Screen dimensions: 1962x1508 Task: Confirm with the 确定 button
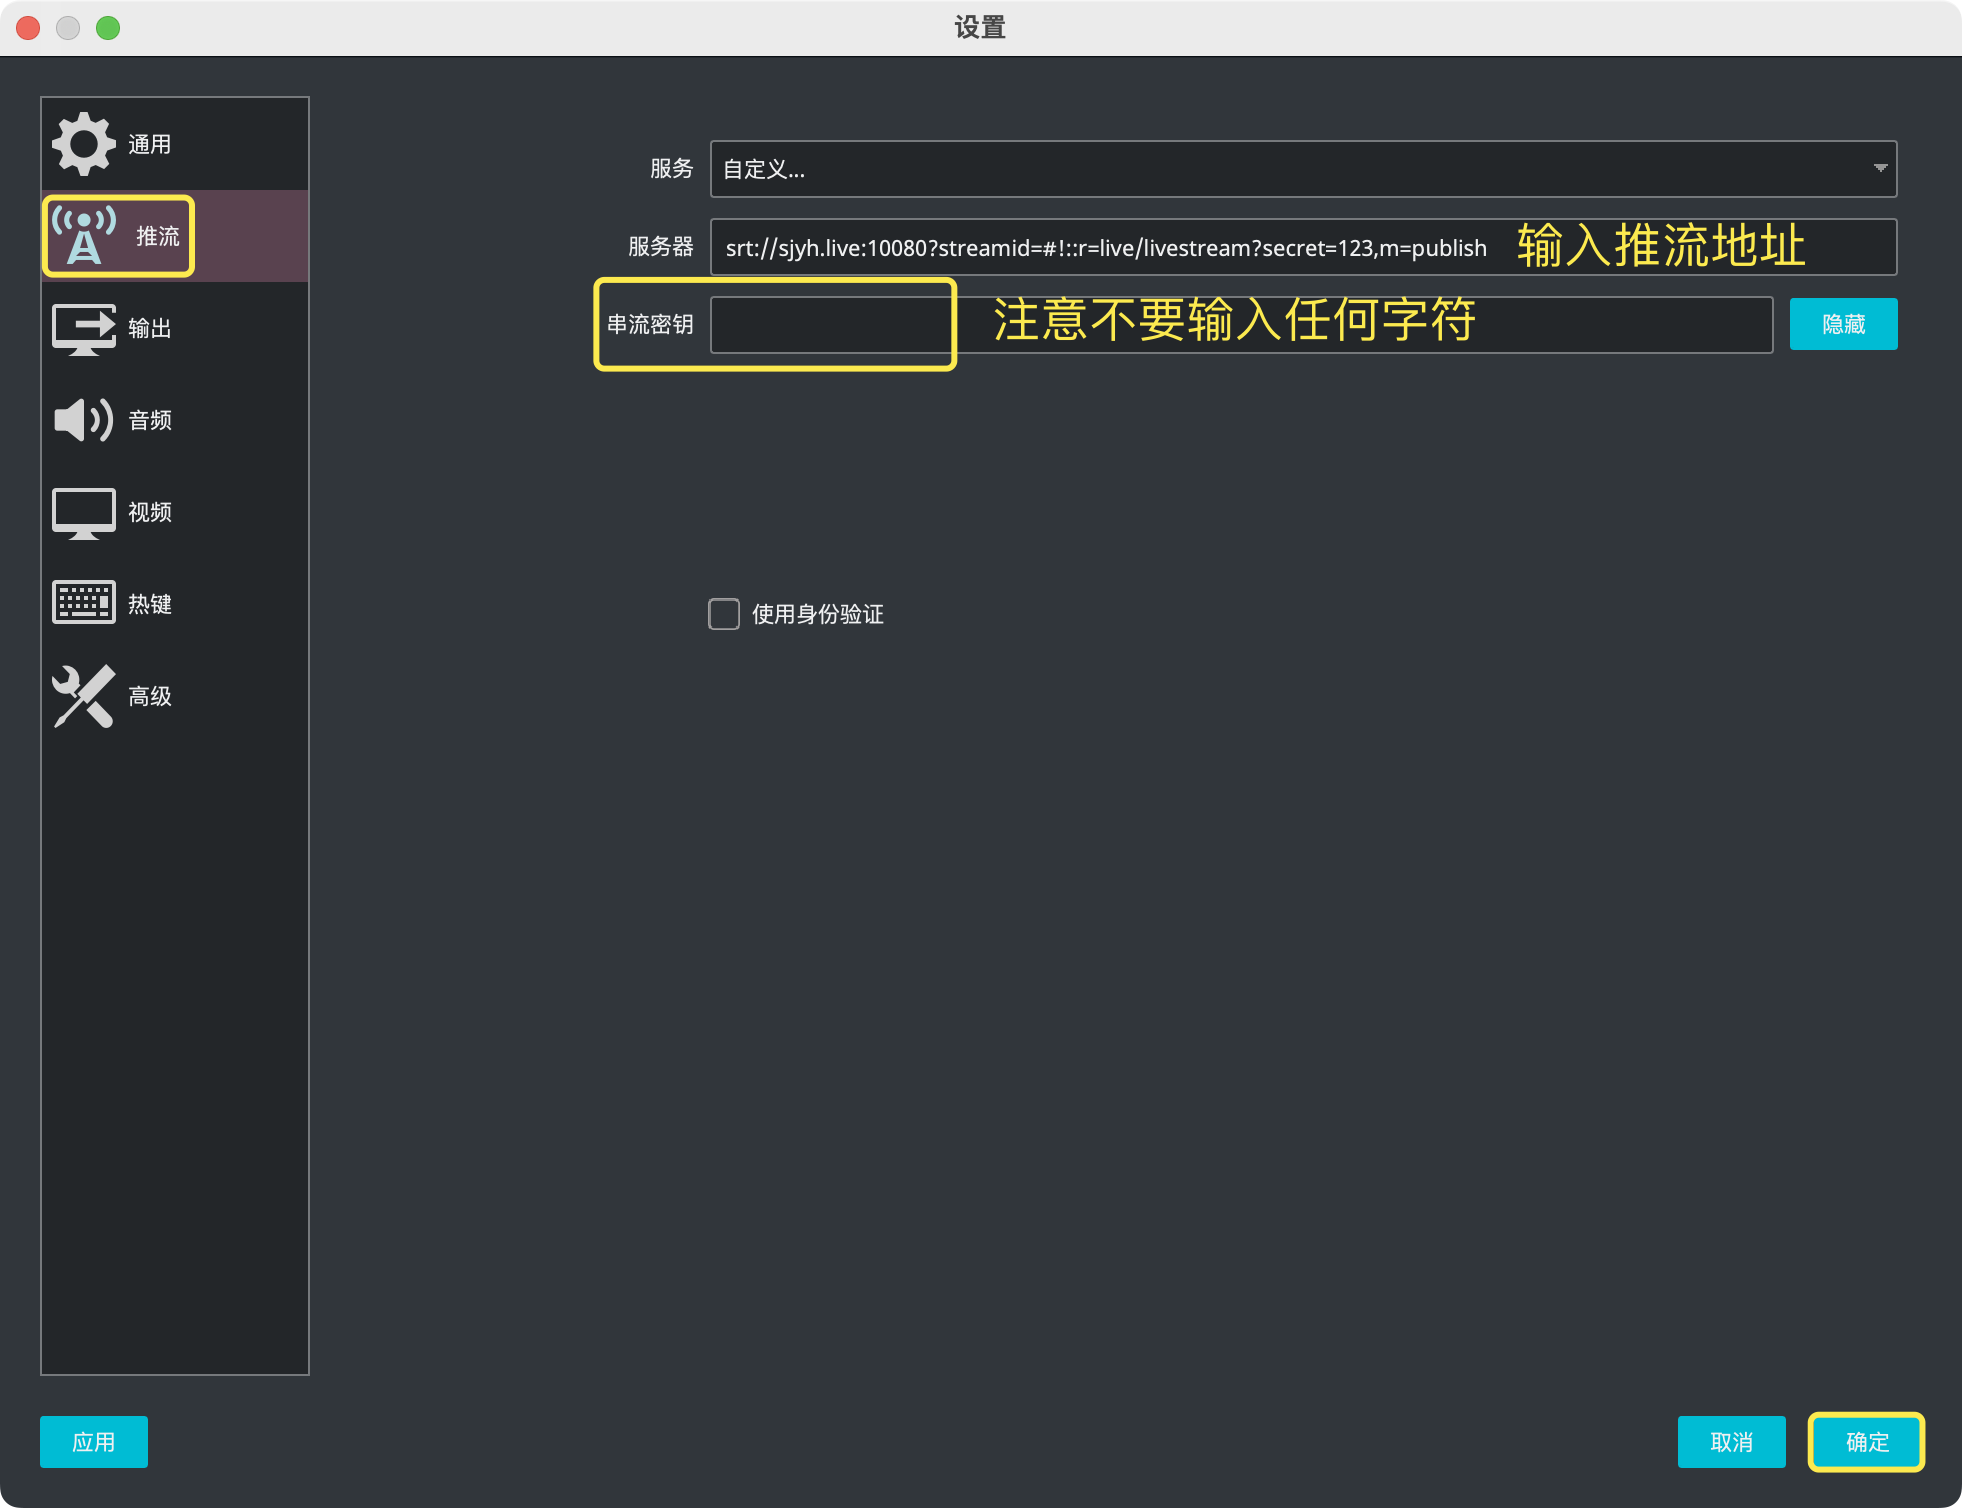coord(1866,1442)
